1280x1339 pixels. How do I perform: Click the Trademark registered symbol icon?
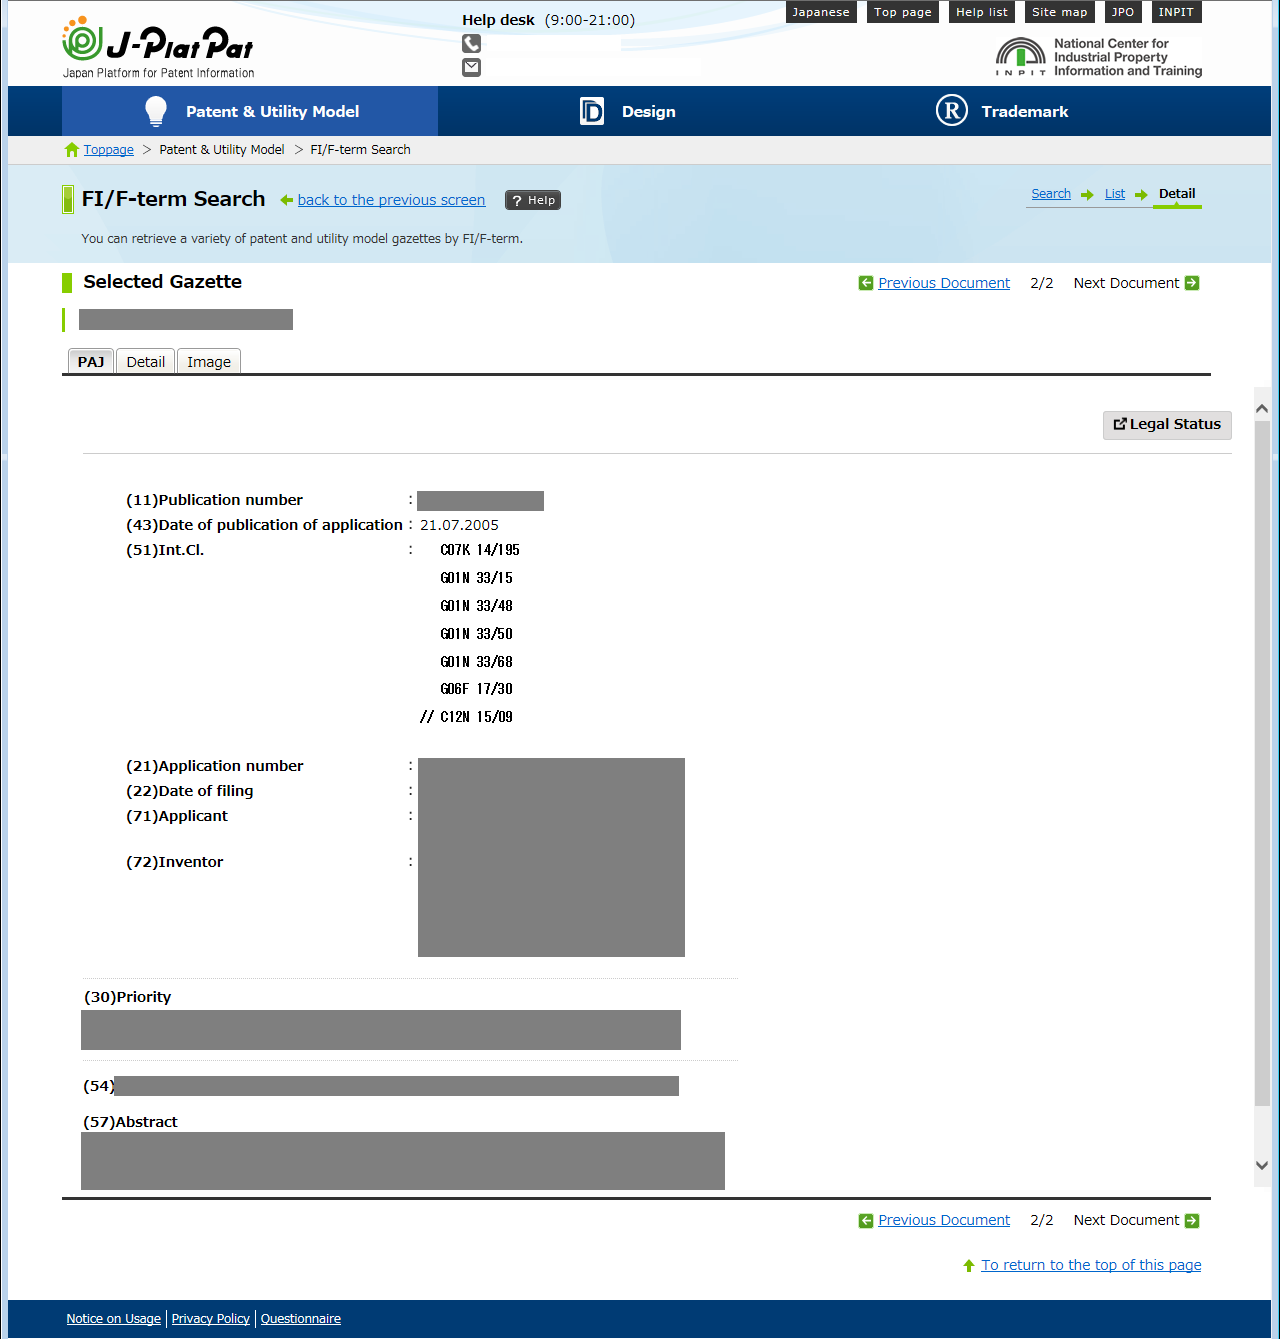coord(951,111)
